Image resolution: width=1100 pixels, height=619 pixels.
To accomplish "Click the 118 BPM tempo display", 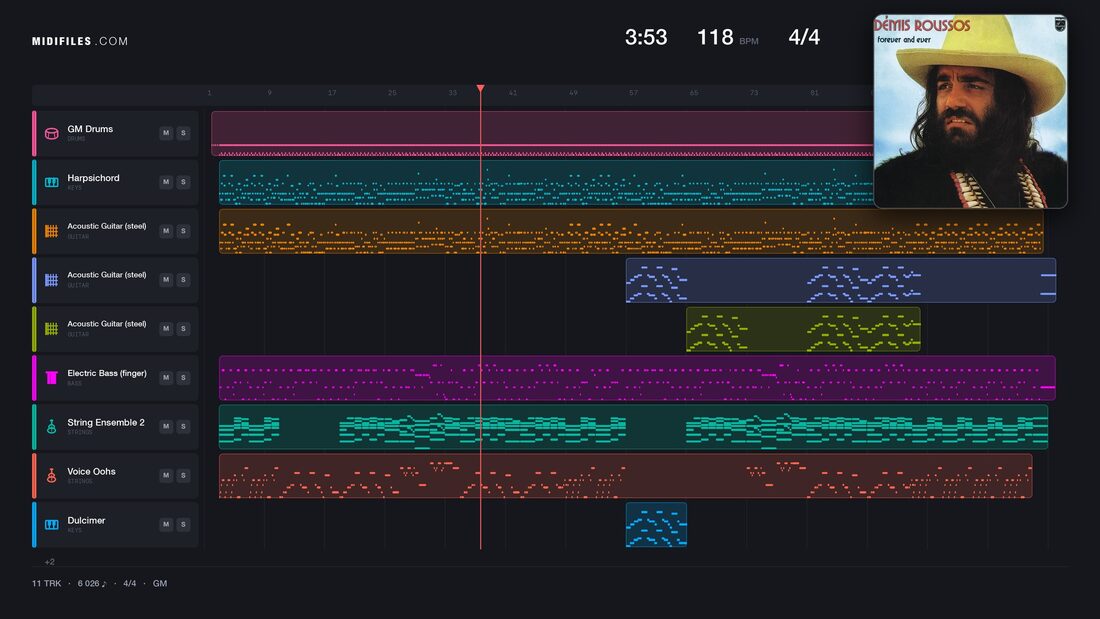I will [727, 37].
